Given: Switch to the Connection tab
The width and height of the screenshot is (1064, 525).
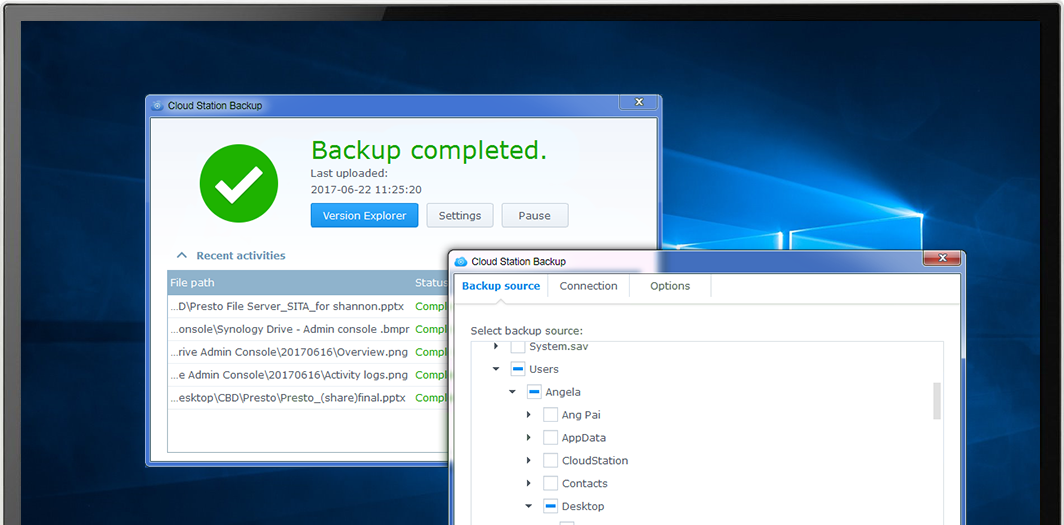Looking at the screenshot, I should click(x=588, y=286).
